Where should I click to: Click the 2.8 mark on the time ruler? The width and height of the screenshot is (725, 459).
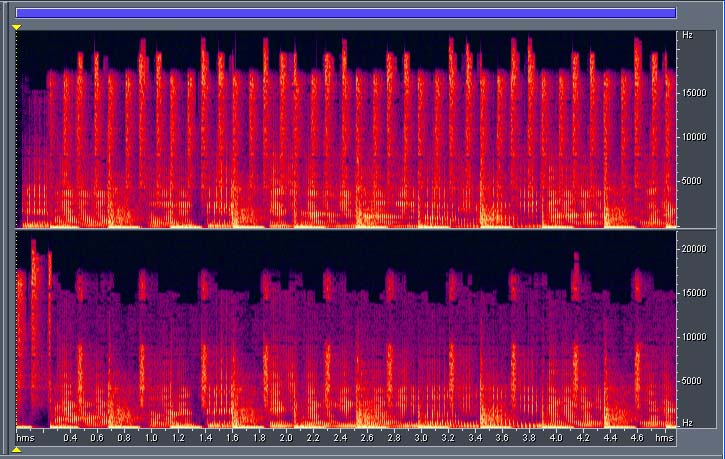(x=394, y=438)
